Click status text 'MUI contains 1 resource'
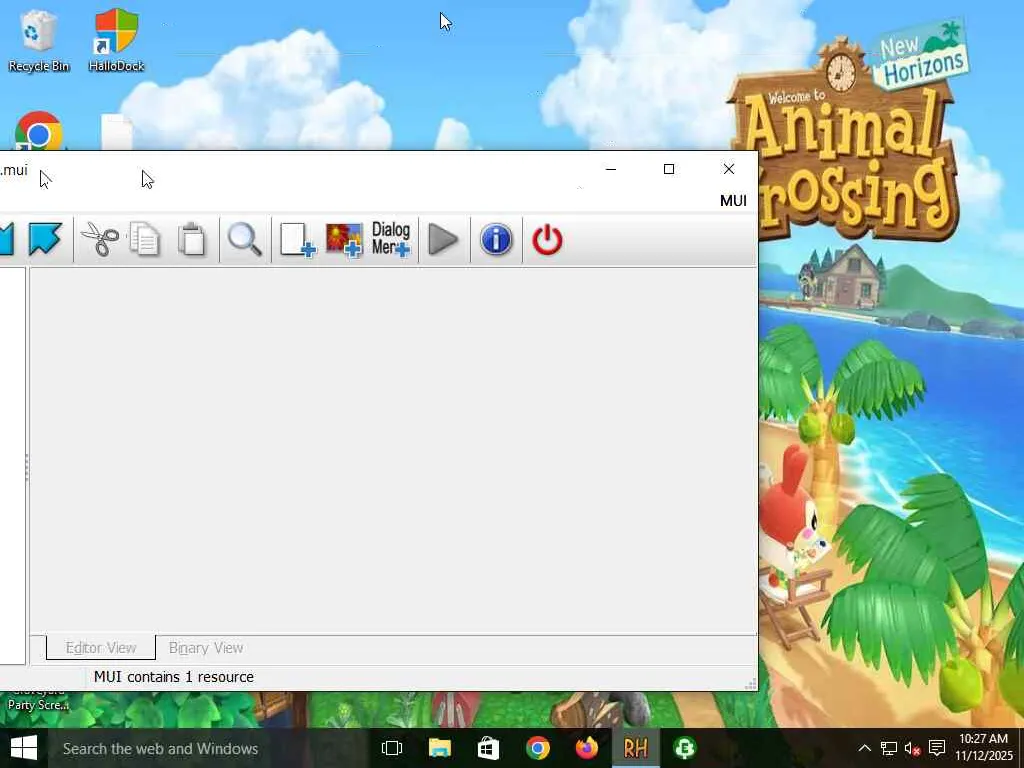Viewport: 1024px width, 768px height. (x=174, y=677)
